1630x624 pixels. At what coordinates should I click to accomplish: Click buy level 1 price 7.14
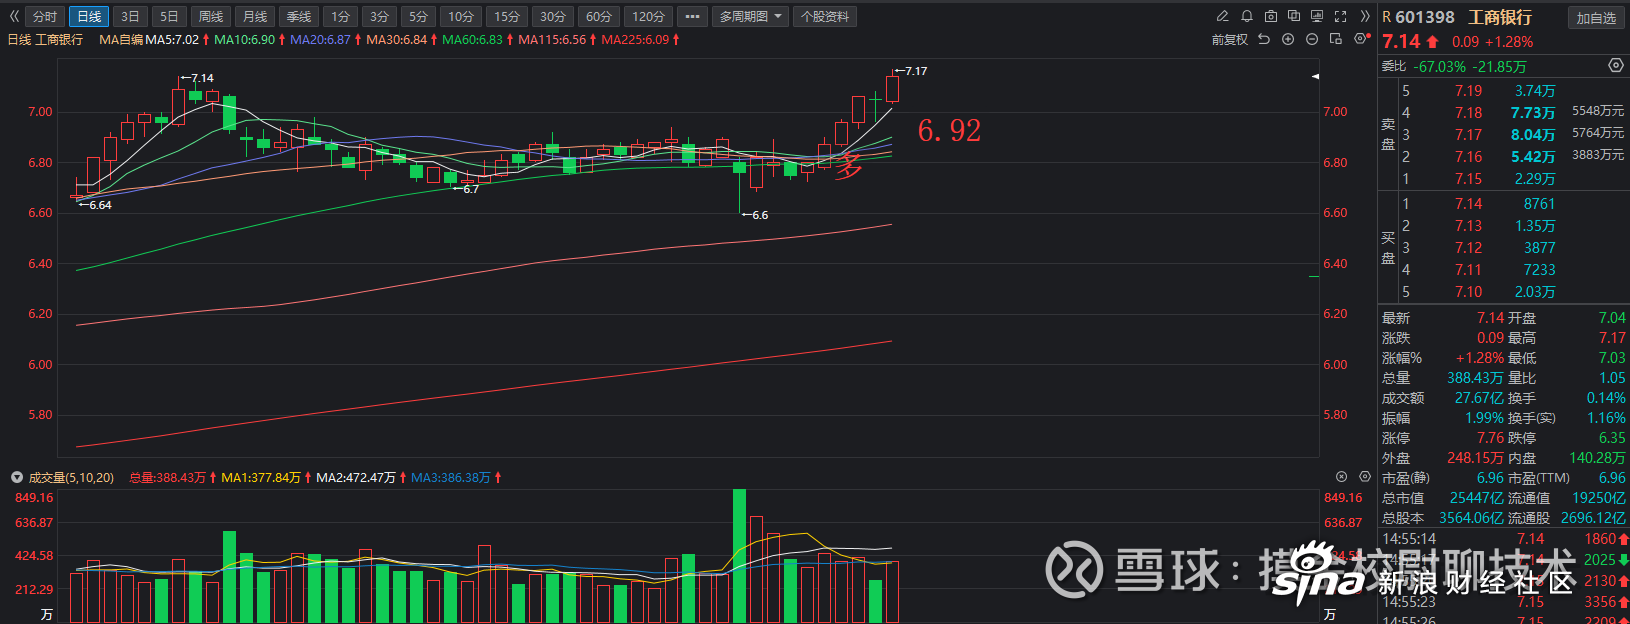pos(1468,204)
